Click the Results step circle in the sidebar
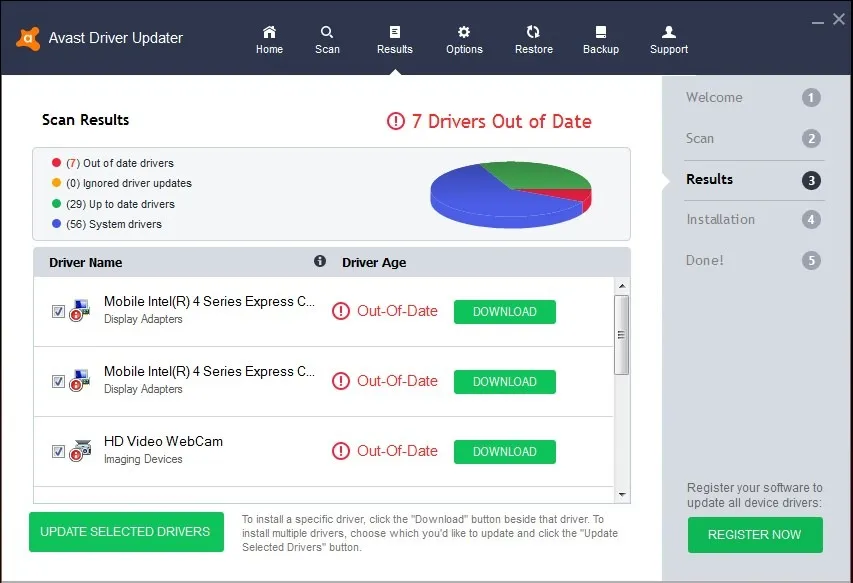This screenshot has height=583, width=853. (811, 180)
